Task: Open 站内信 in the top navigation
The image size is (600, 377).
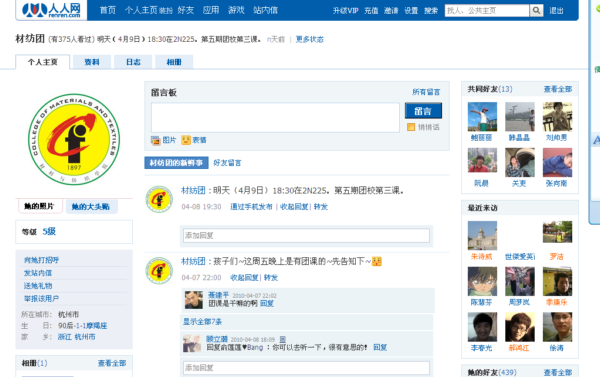Action: coord(265,10)
